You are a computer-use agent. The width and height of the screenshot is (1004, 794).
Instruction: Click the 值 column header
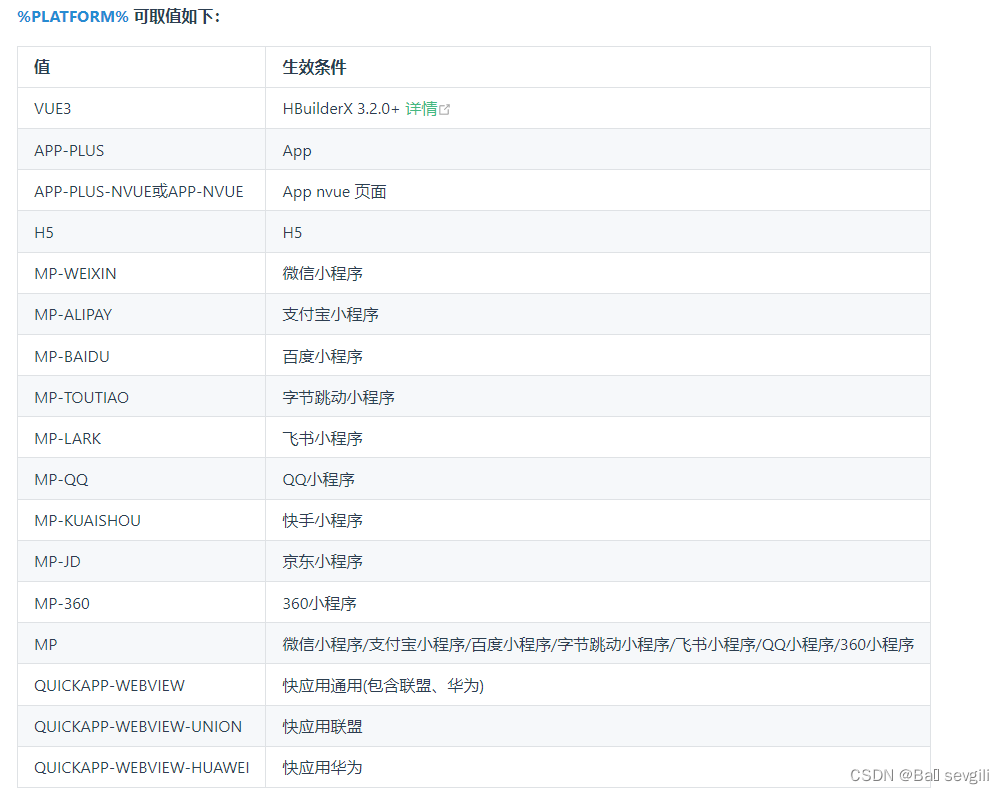point(43,67)
